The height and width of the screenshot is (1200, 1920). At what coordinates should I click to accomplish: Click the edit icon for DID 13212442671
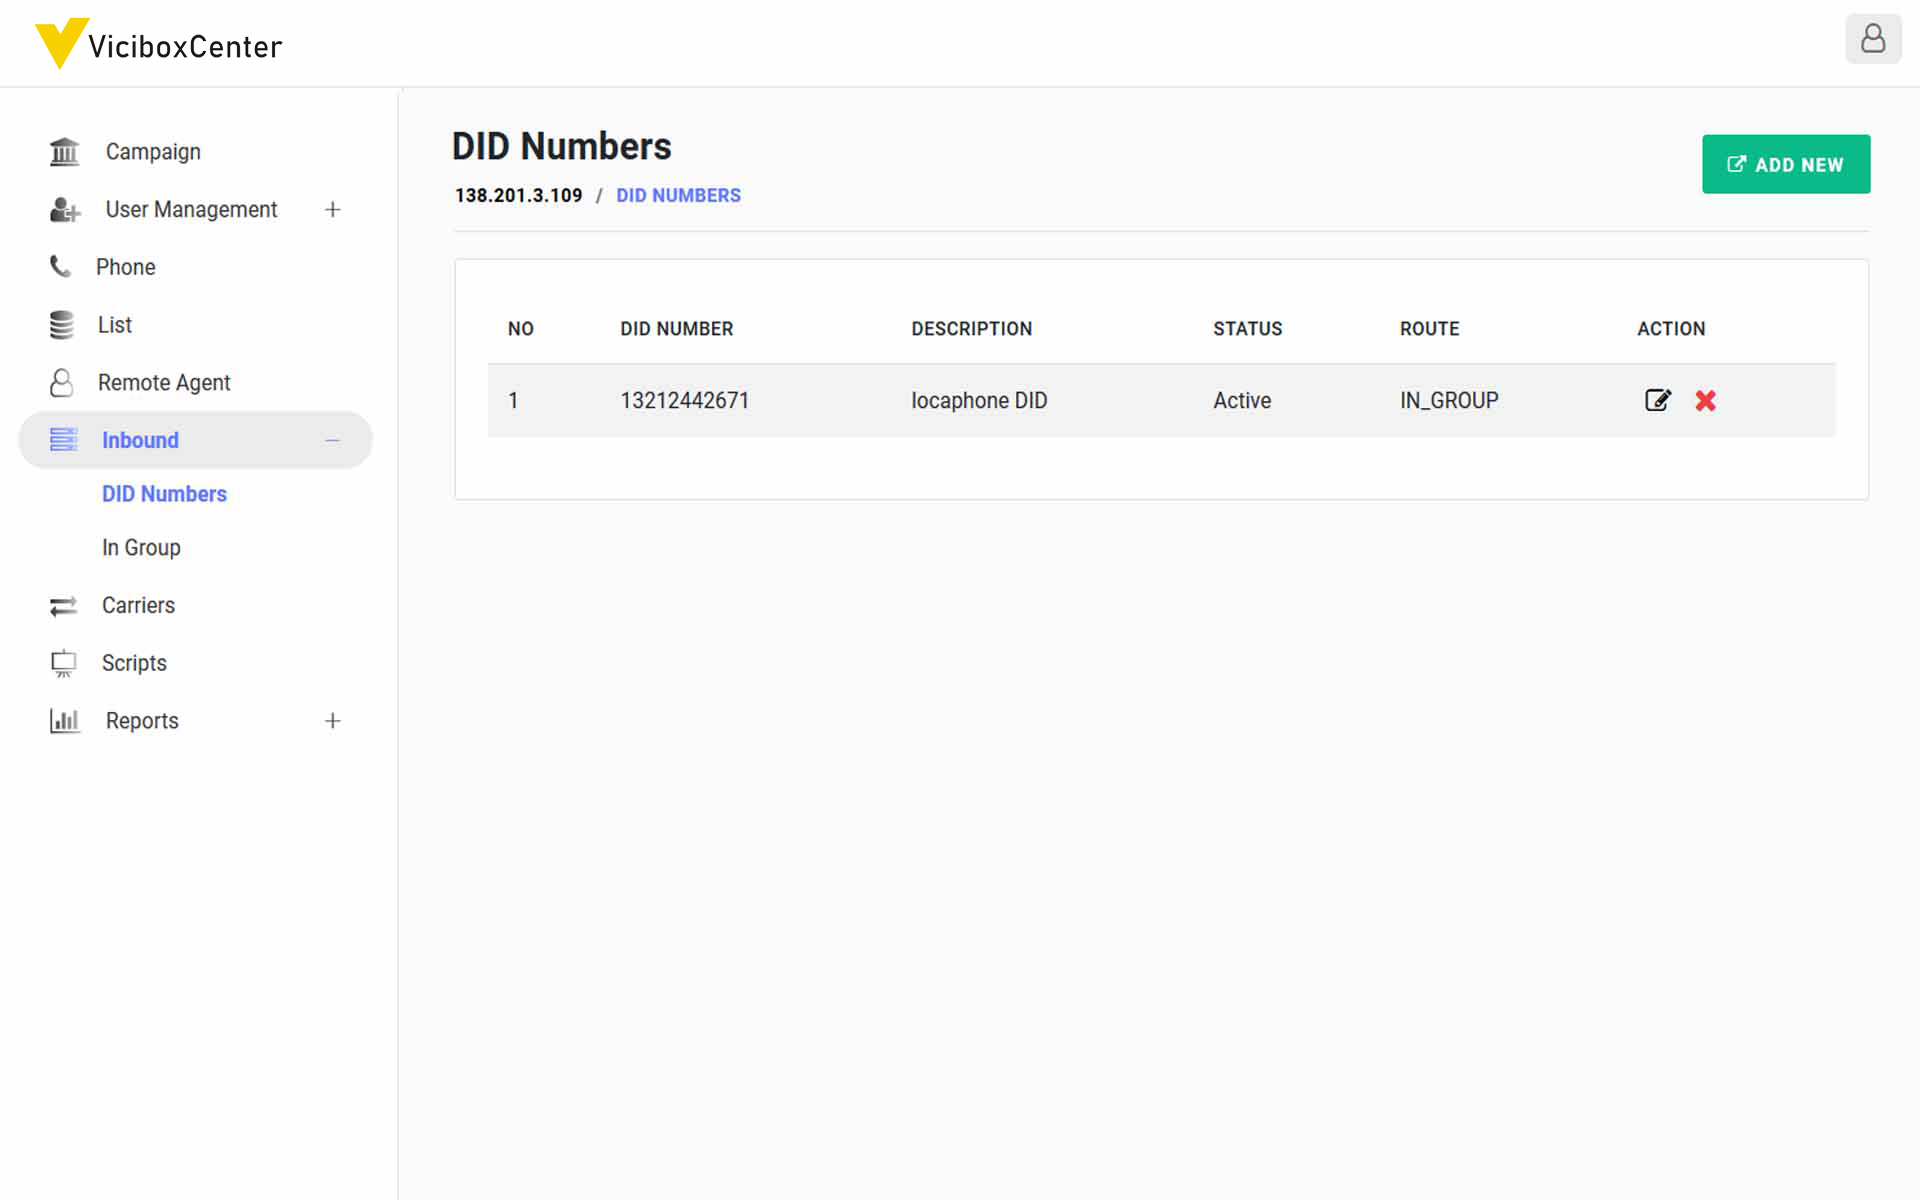1657,400
